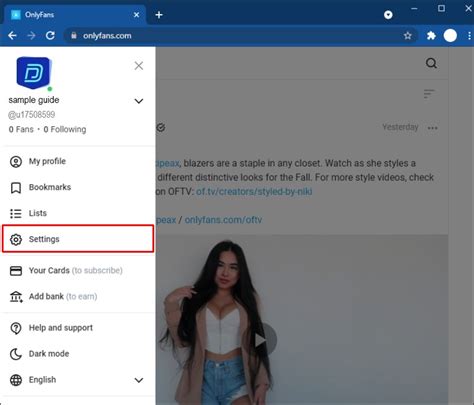474x405 pixels.
Task: Click the Chrome profile avatar circle
Action: tap(450, 36)
